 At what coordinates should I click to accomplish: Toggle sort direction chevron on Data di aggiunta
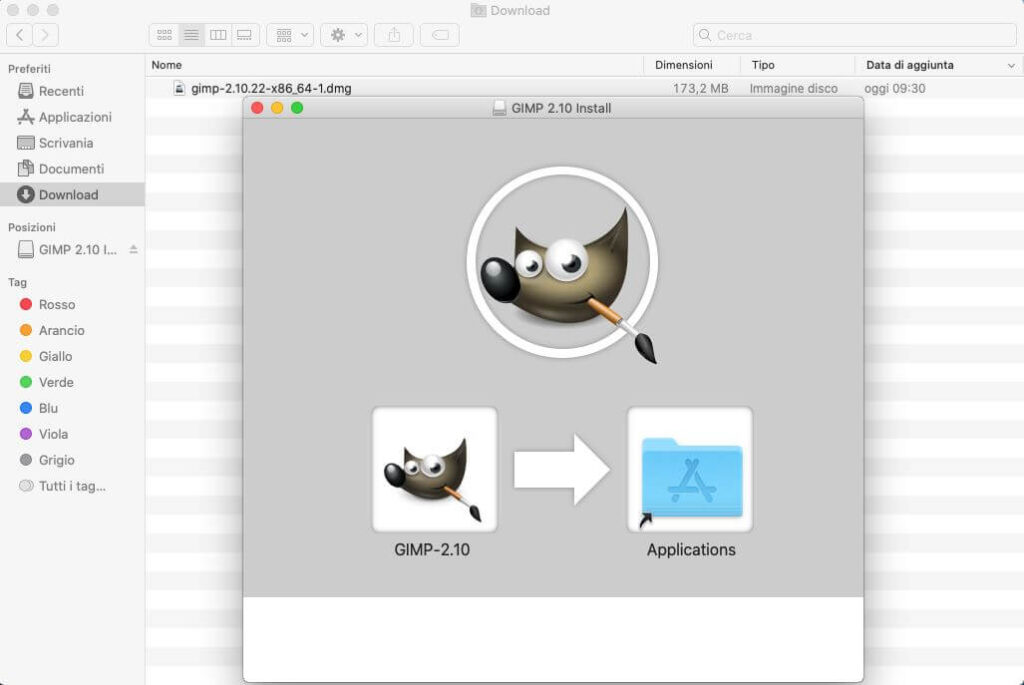pos(1011,65)
